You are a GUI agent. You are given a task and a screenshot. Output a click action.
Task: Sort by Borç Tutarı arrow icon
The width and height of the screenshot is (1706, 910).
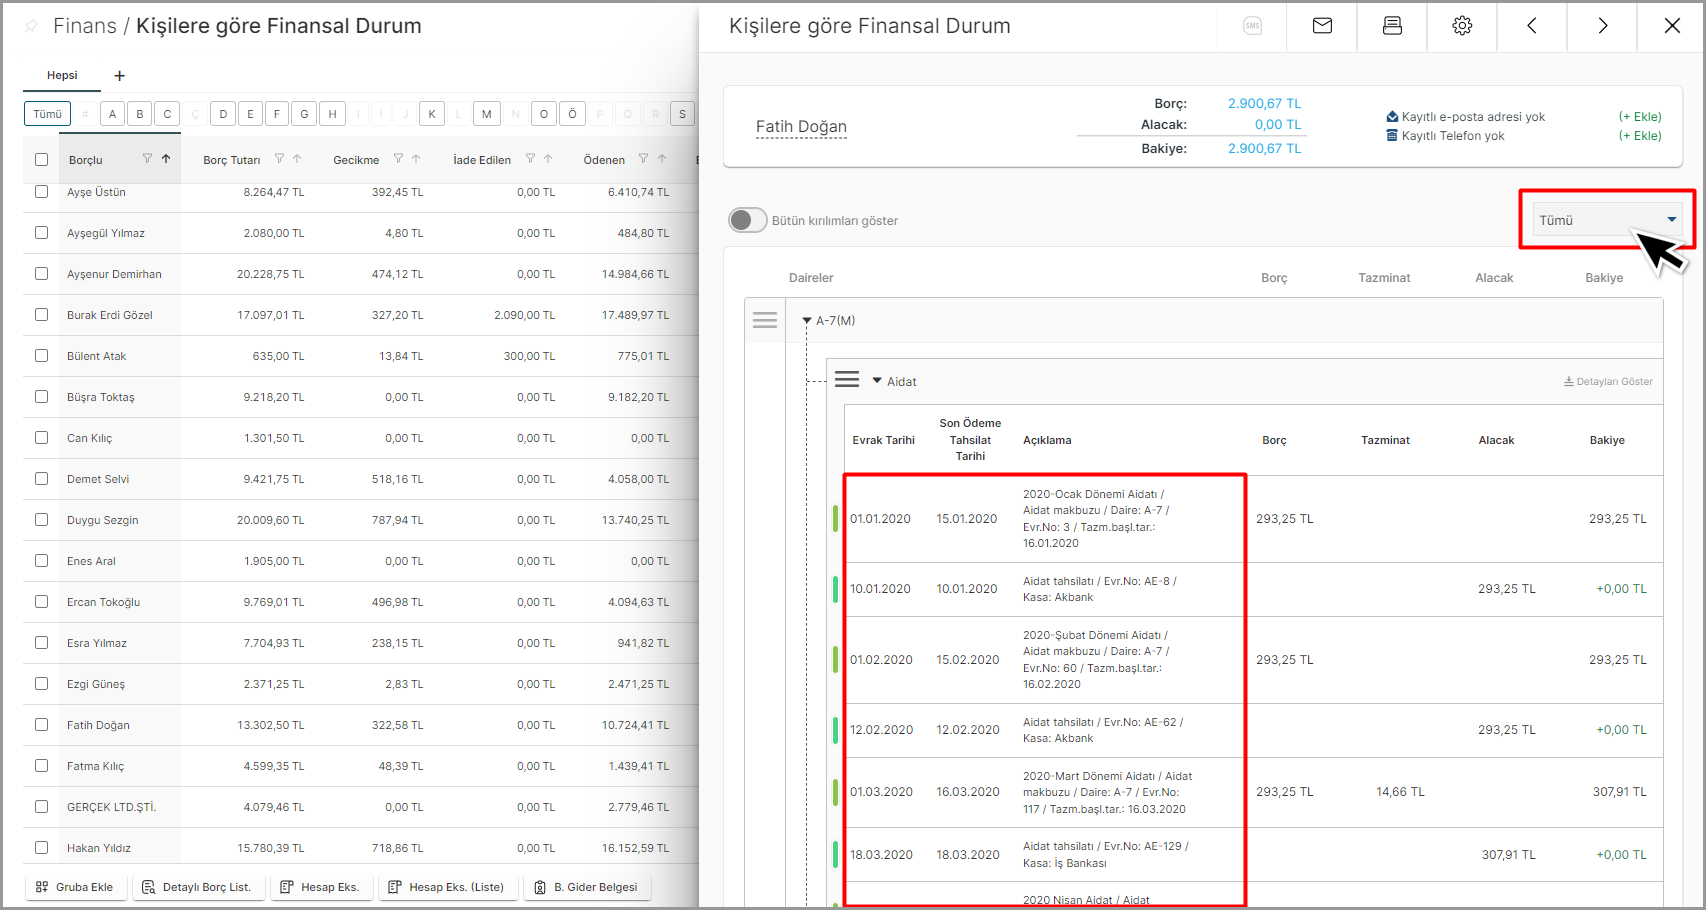tap(297, 159)
